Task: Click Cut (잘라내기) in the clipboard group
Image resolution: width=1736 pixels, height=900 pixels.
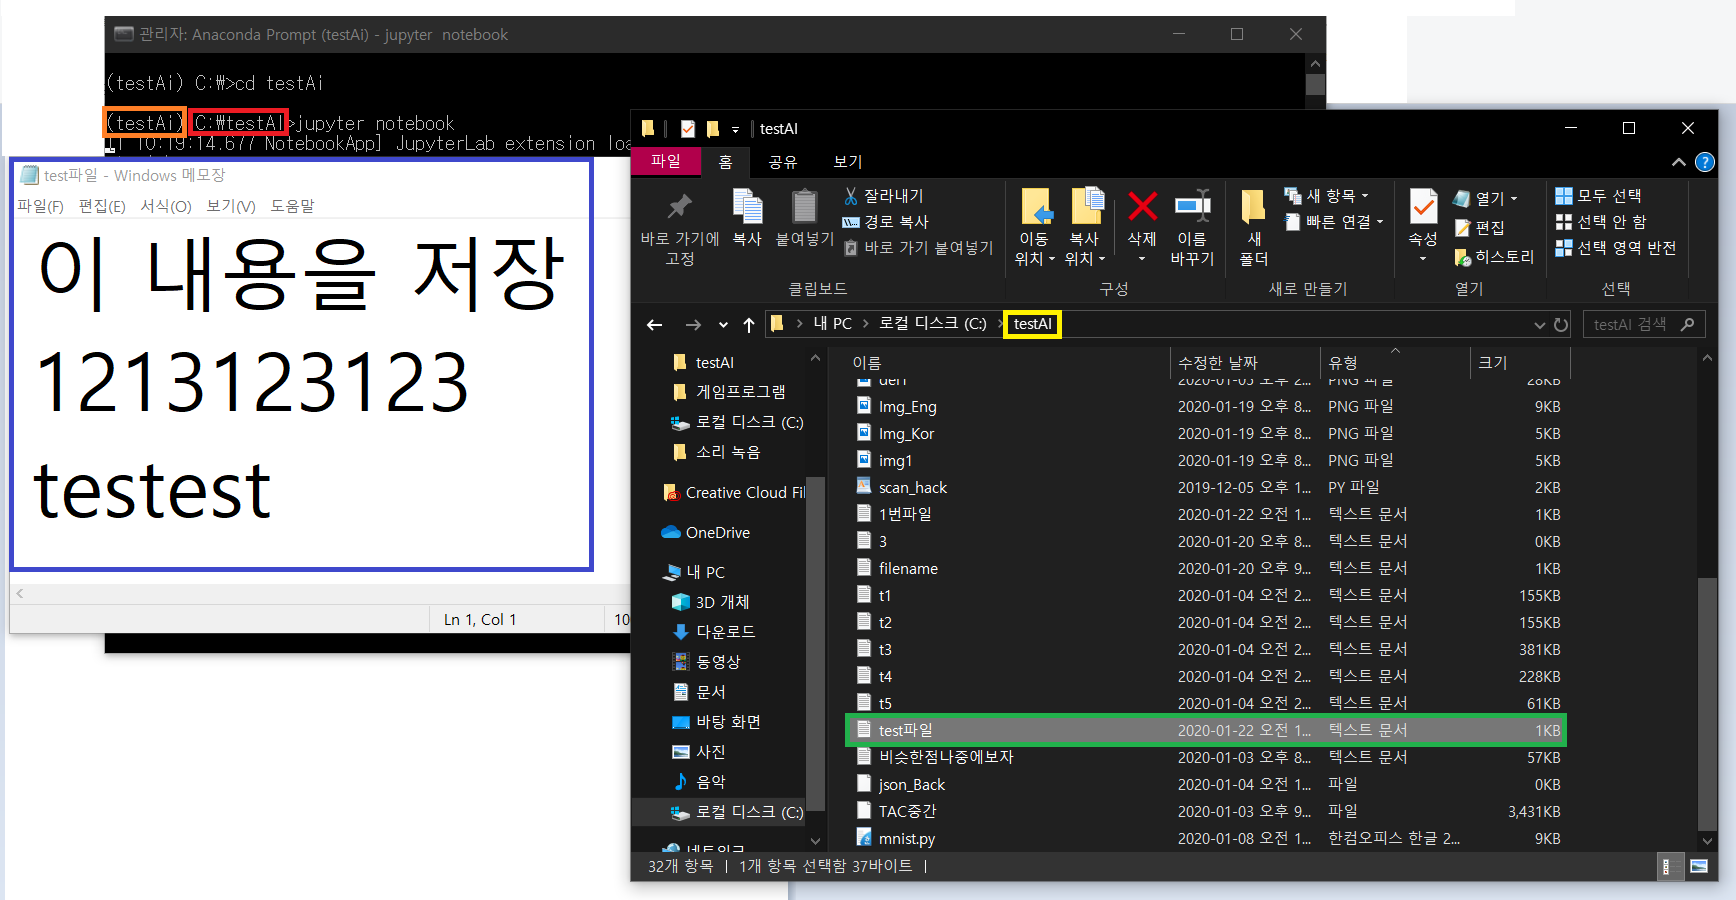Action: (884, 196)
